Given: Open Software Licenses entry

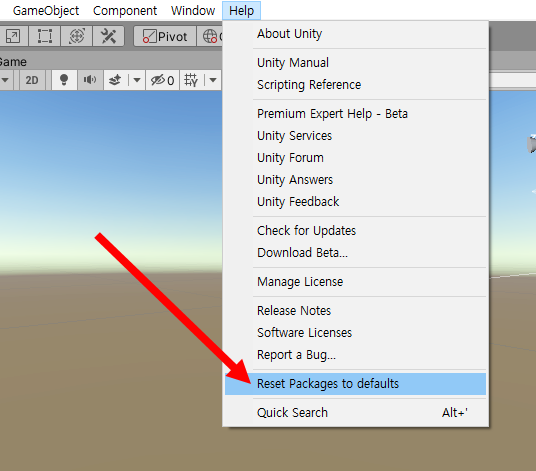Looking at the screenshot, I should tap(355, 333).
